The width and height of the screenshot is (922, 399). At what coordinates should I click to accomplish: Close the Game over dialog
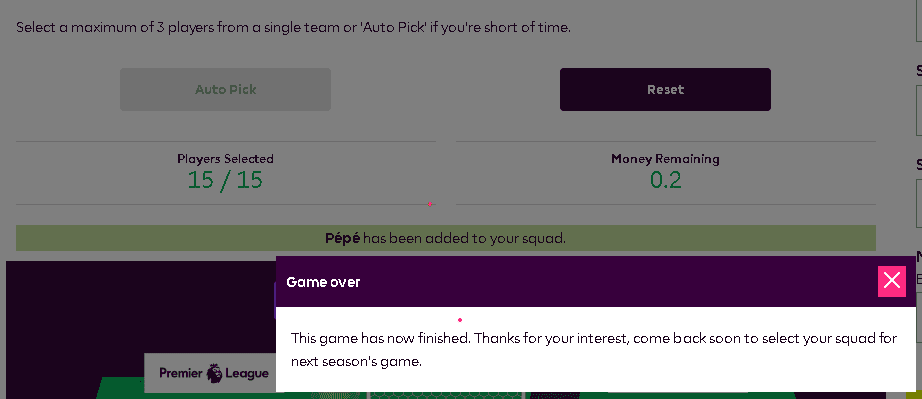[891, 281]
